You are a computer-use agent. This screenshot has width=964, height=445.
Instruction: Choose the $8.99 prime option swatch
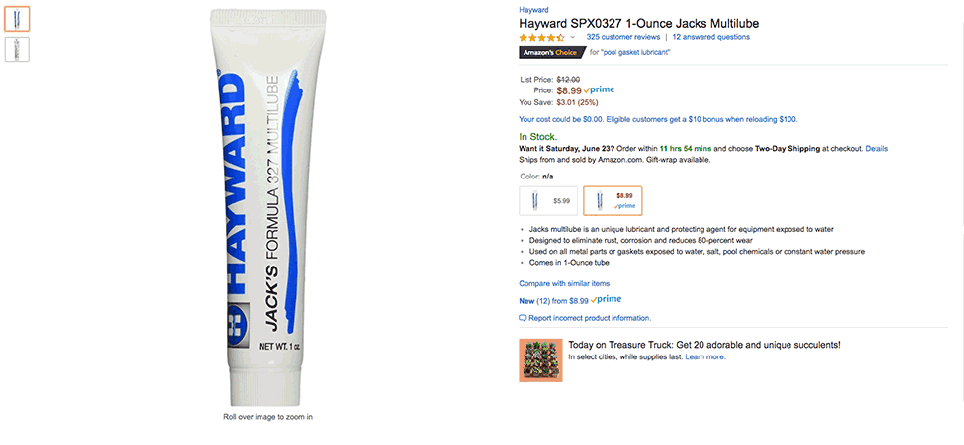tap(612, 200)
